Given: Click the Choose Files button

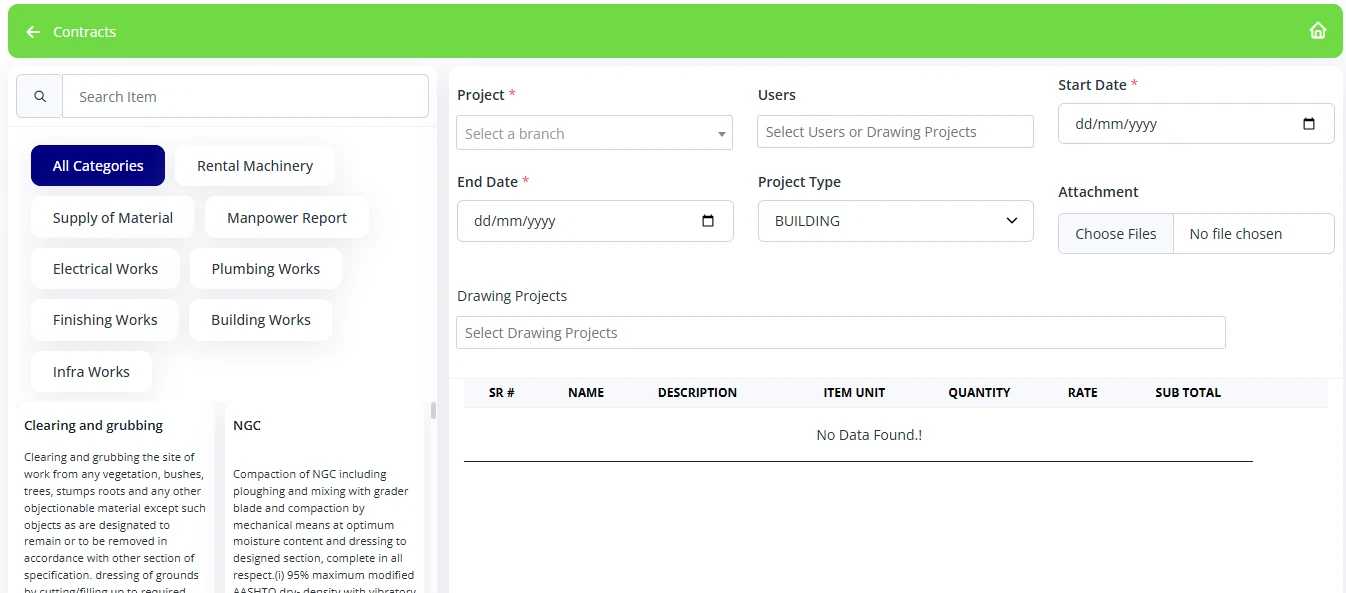Looking at the screenshot, I should 1115,234.
